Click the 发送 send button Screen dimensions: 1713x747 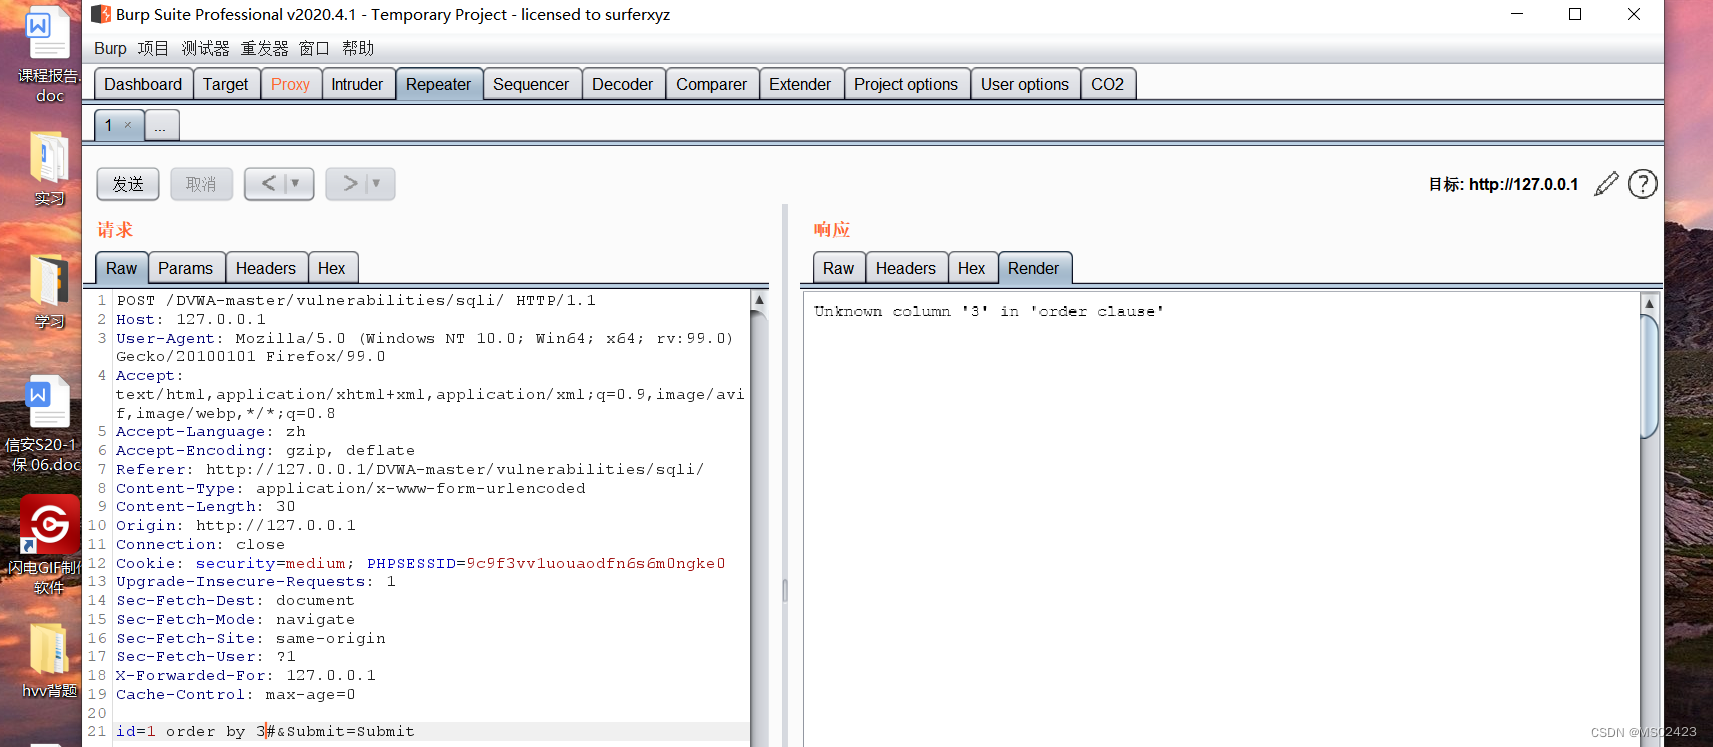coord(128,184)
